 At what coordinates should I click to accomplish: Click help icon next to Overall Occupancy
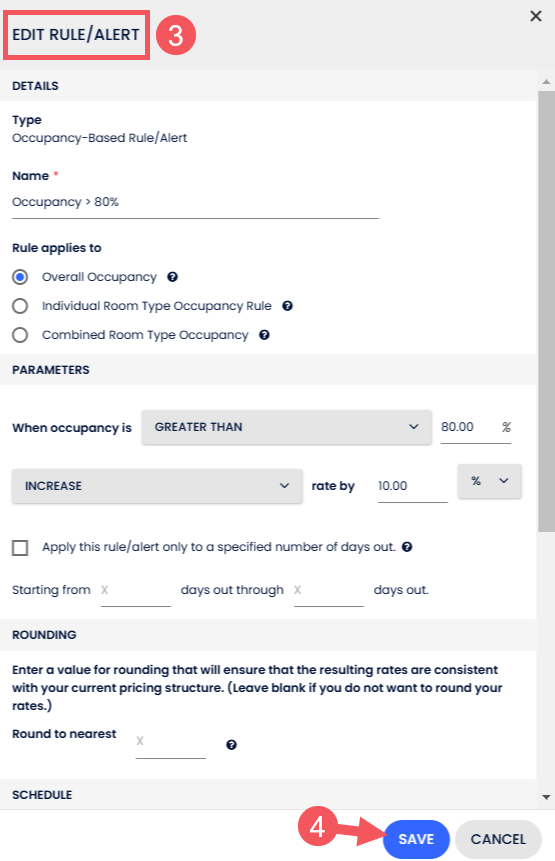point(172,277)
